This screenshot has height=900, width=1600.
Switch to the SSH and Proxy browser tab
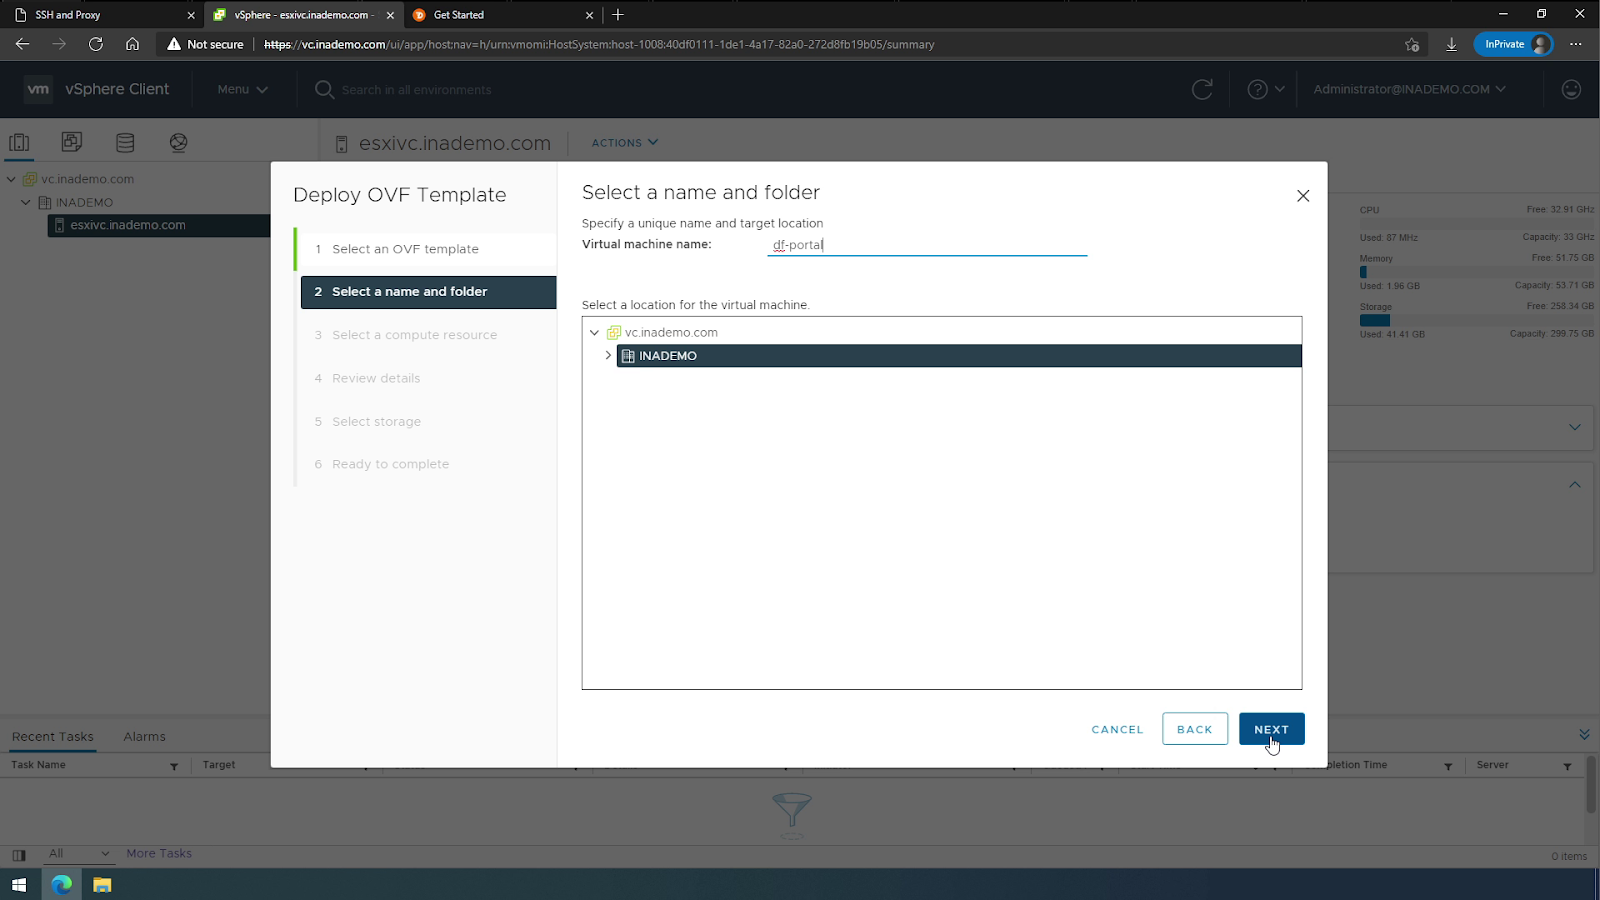tap(102, 14)
